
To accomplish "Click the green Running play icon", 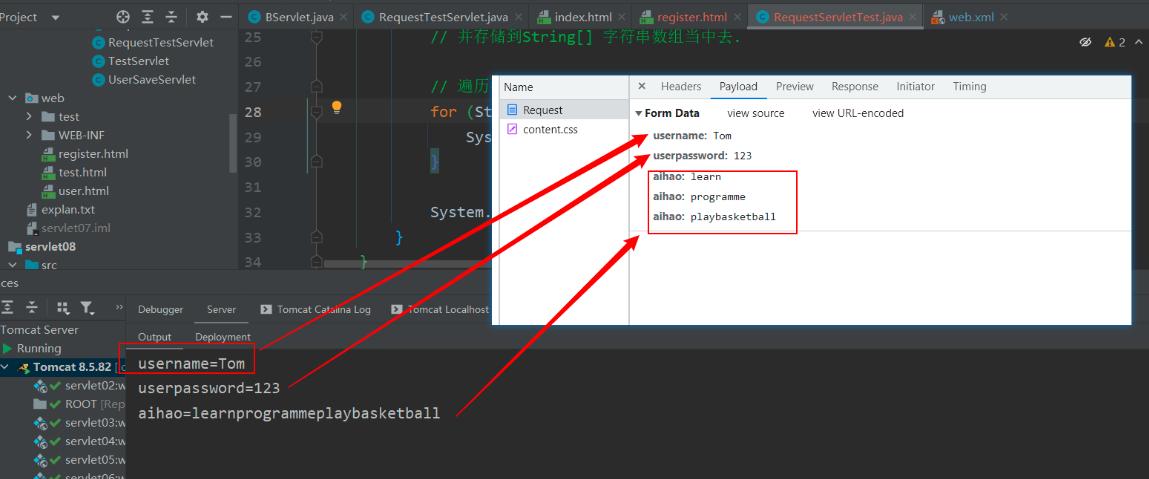I will pyautogui.click(x=7, y=349).
